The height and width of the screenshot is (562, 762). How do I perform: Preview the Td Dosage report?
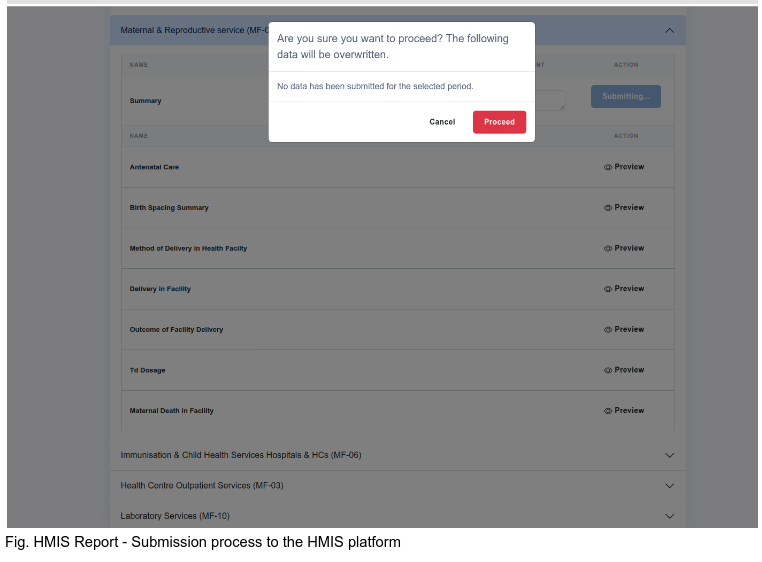pos(624,370)
